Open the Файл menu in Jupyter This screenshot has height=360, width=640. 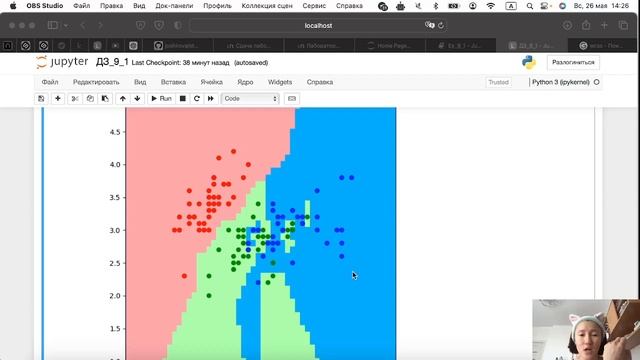[x=50, y=82]
